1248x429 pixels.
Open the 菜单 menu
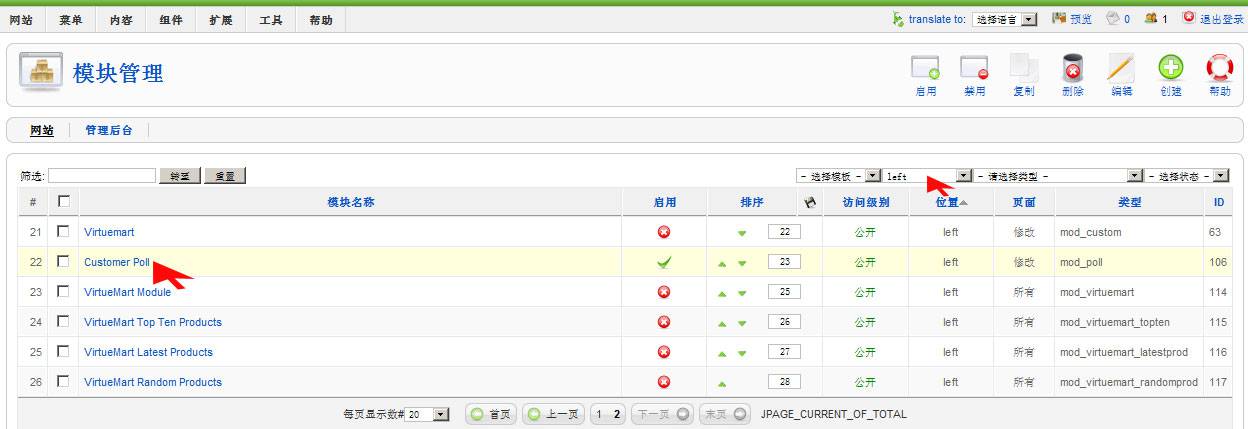(x=71, y=20)
